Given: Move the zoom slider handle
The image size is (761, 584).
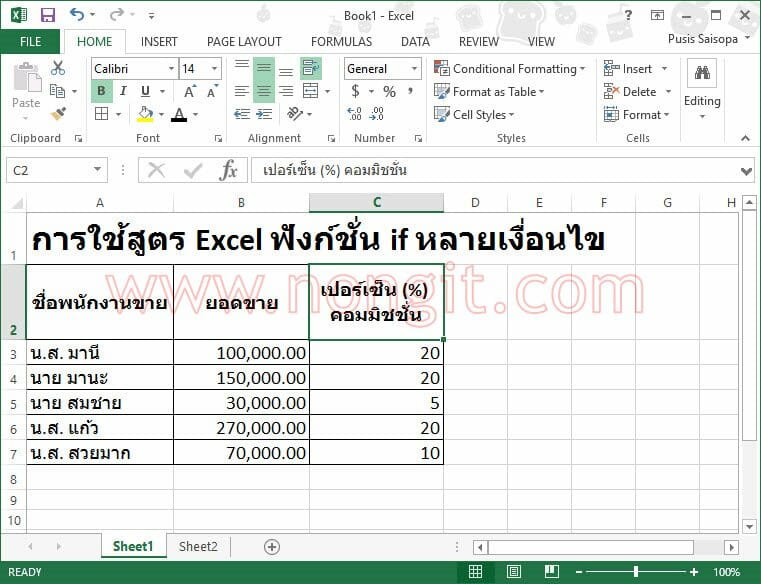Looking at the screenshot, I should [x=635, y=572].
